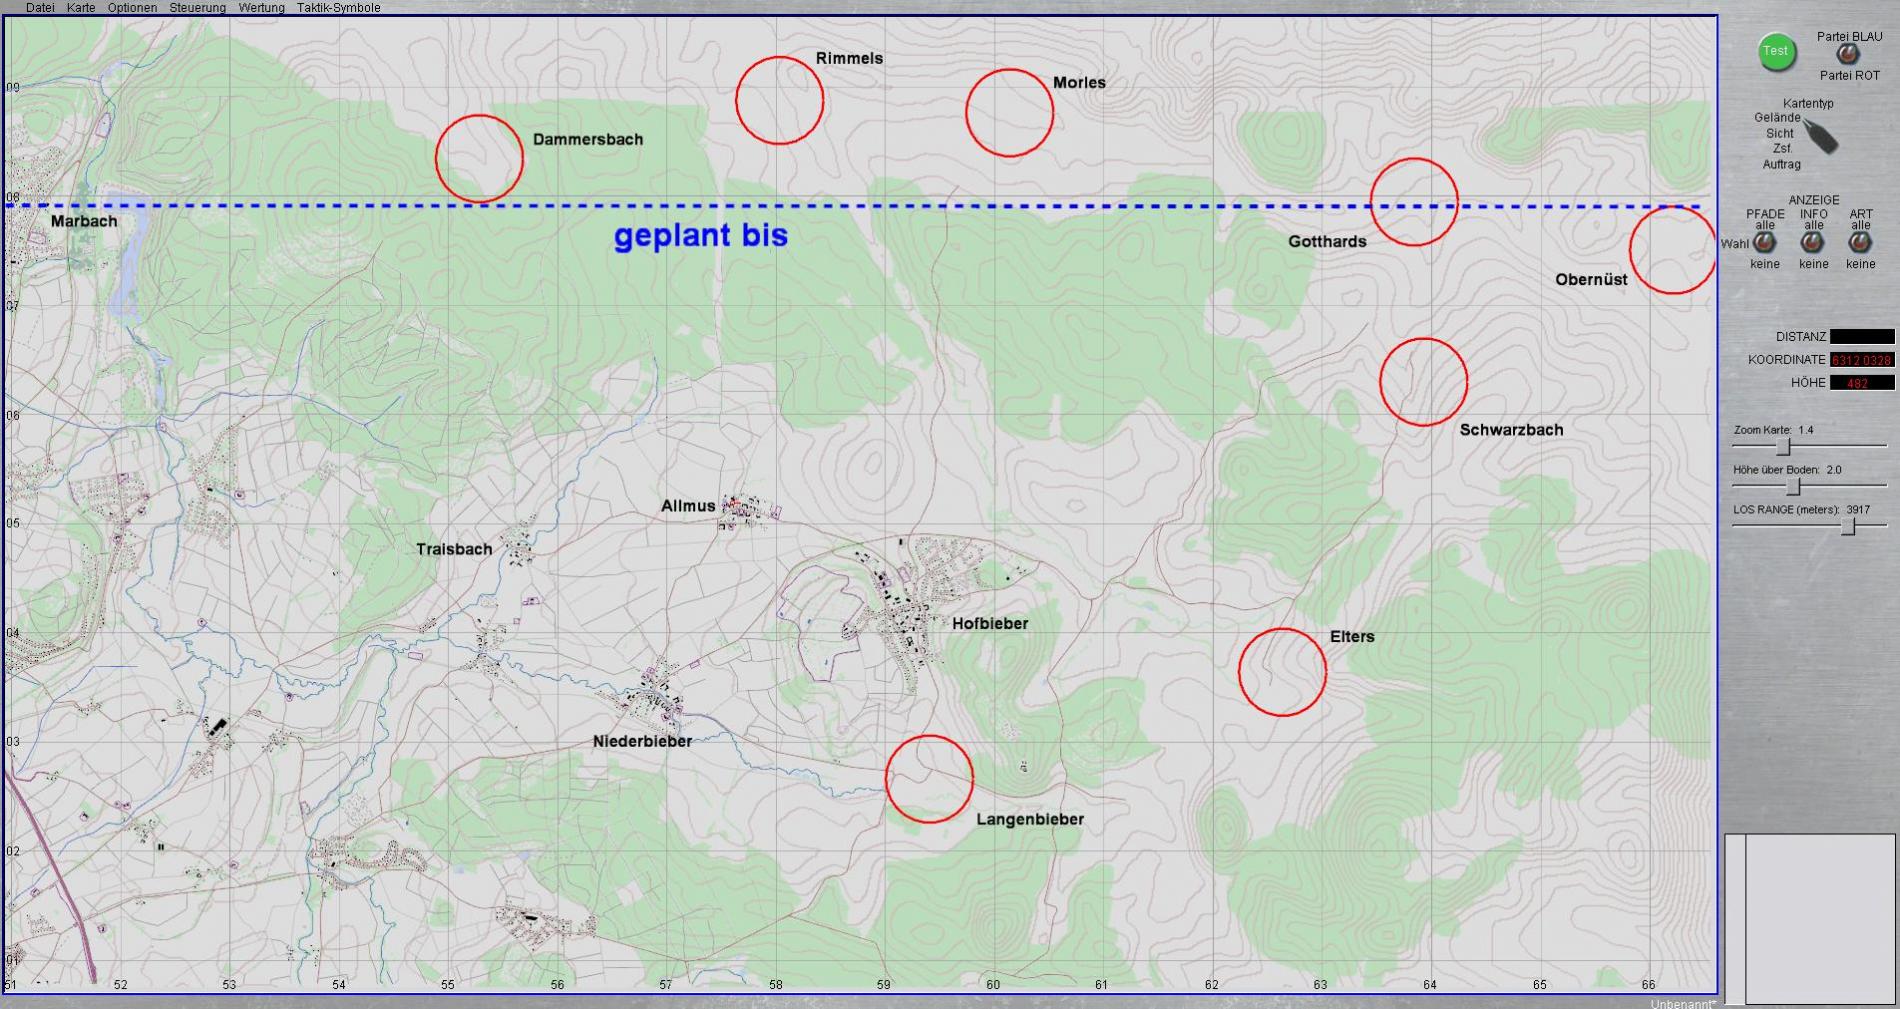Screen dimensions: 1900x1009
Task: Toggle the PFADE display switch
Action: (x=1765, y=242)
